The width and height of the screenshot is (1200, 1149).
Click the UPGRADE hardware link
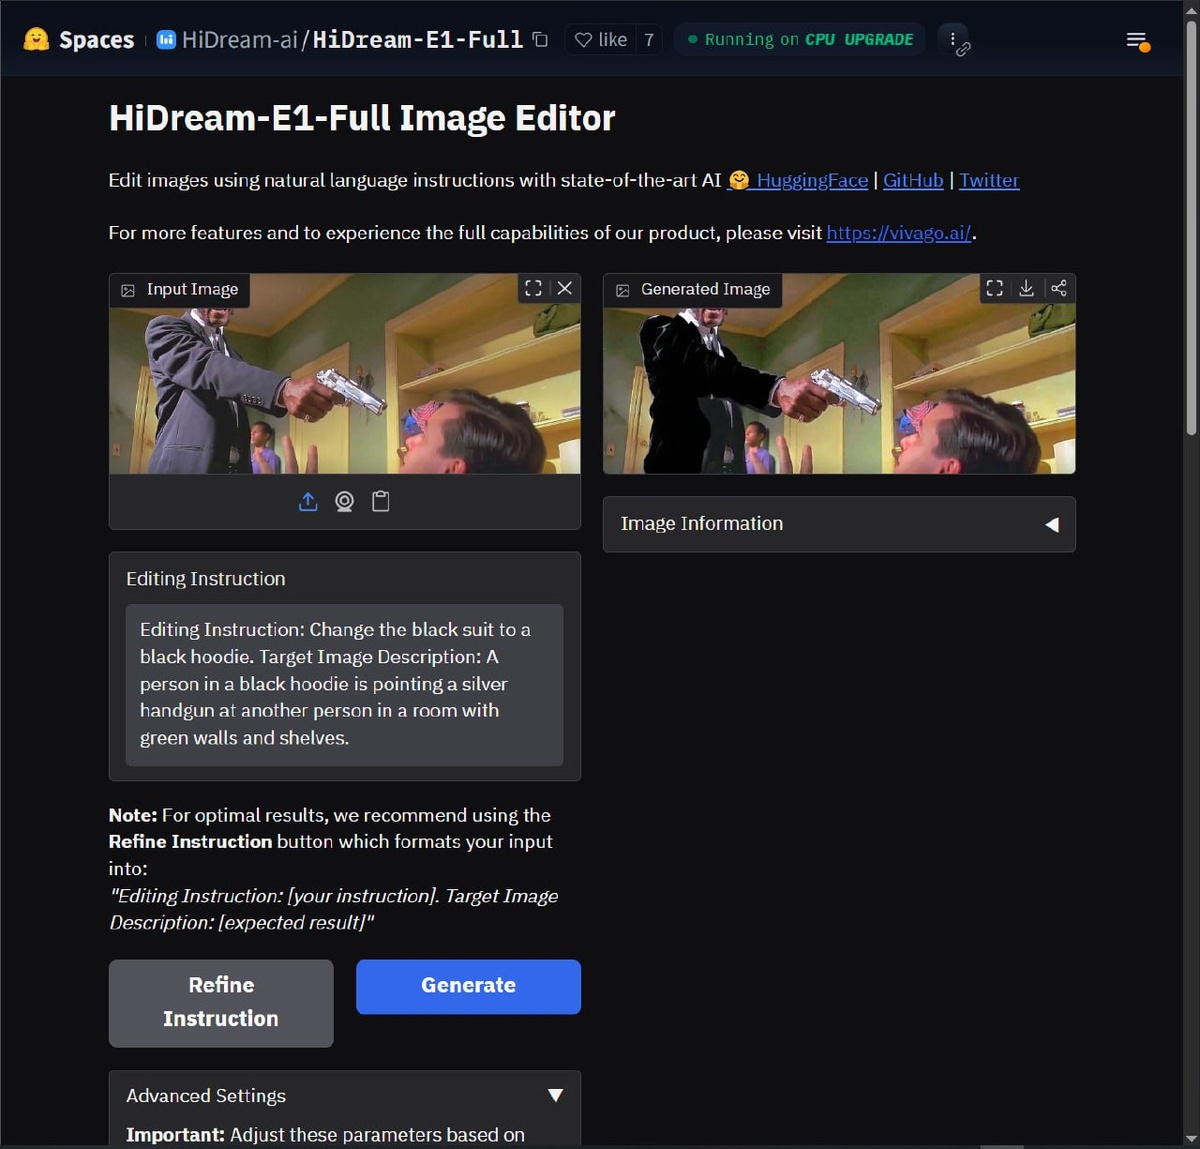click(878, 40)
